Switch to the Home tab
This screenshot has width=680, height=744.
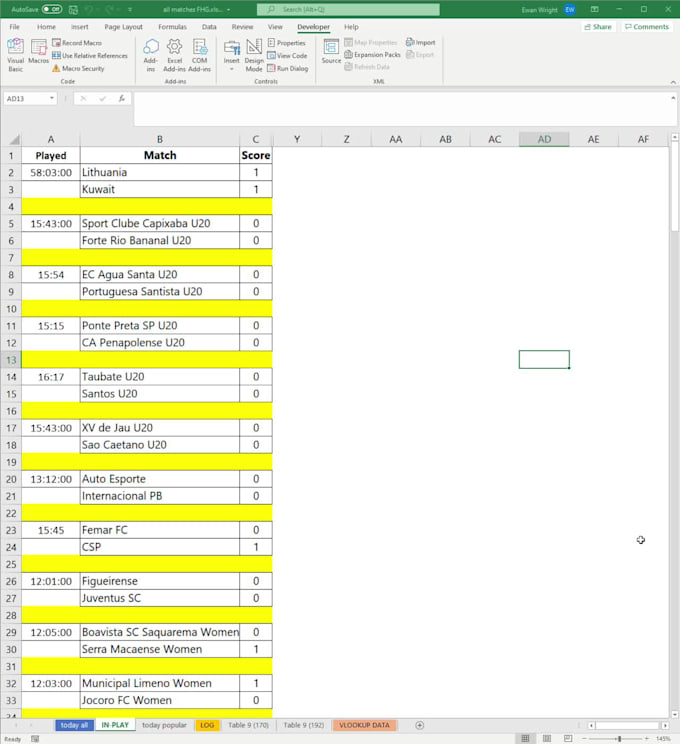[x=46, y=27]
